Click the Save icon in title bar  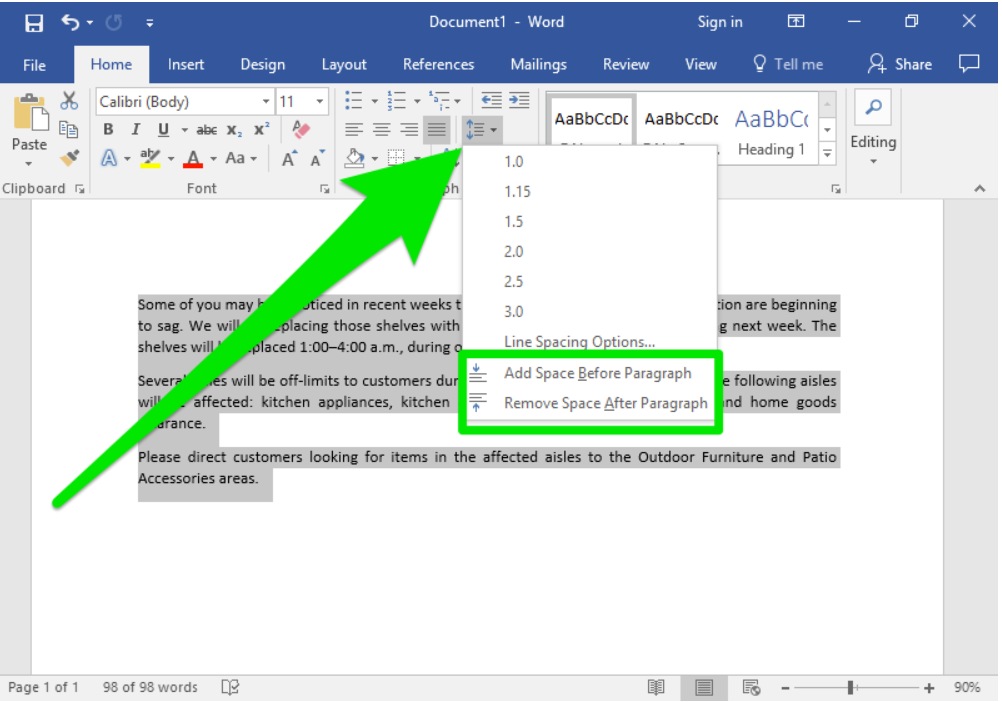pos(34,22)
